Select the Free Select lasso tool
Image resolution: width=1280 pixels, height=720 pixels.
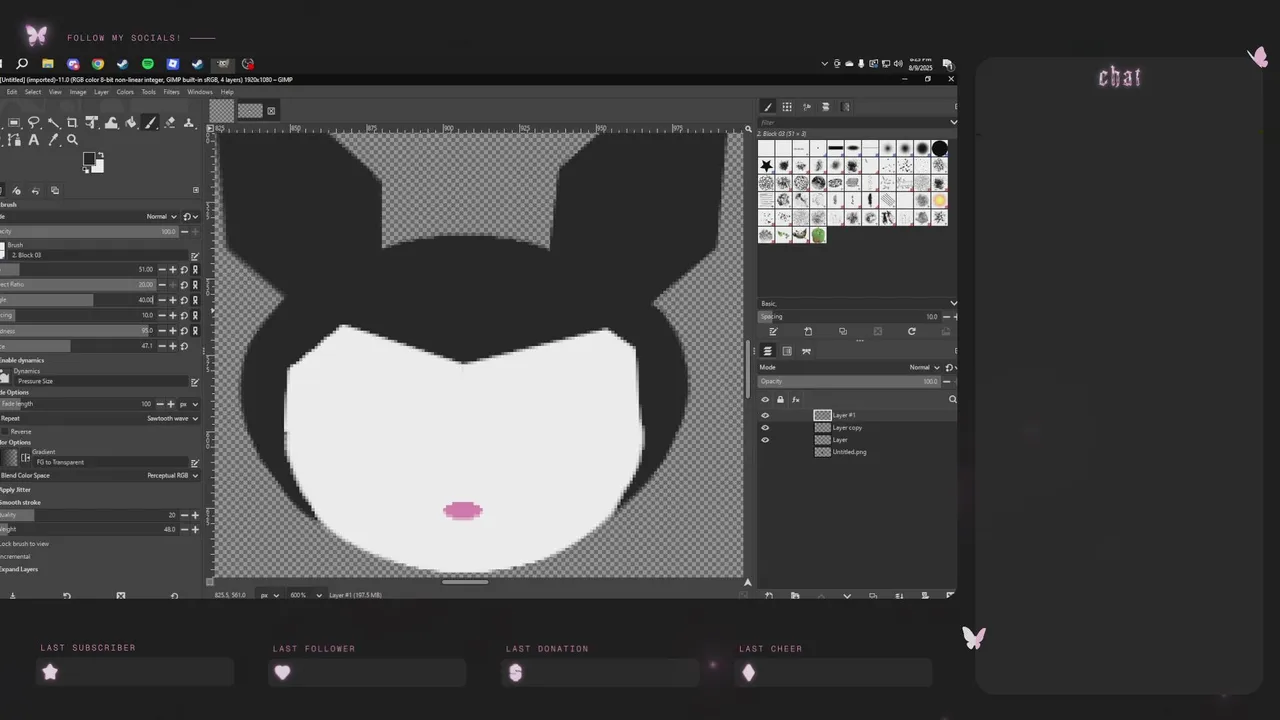[34, 122]
